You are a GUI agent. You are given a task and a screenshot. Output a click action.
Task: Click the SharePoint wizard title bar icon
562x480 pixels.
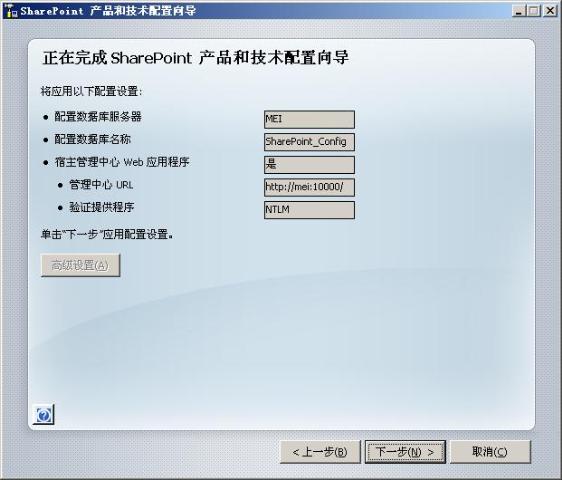11,11
